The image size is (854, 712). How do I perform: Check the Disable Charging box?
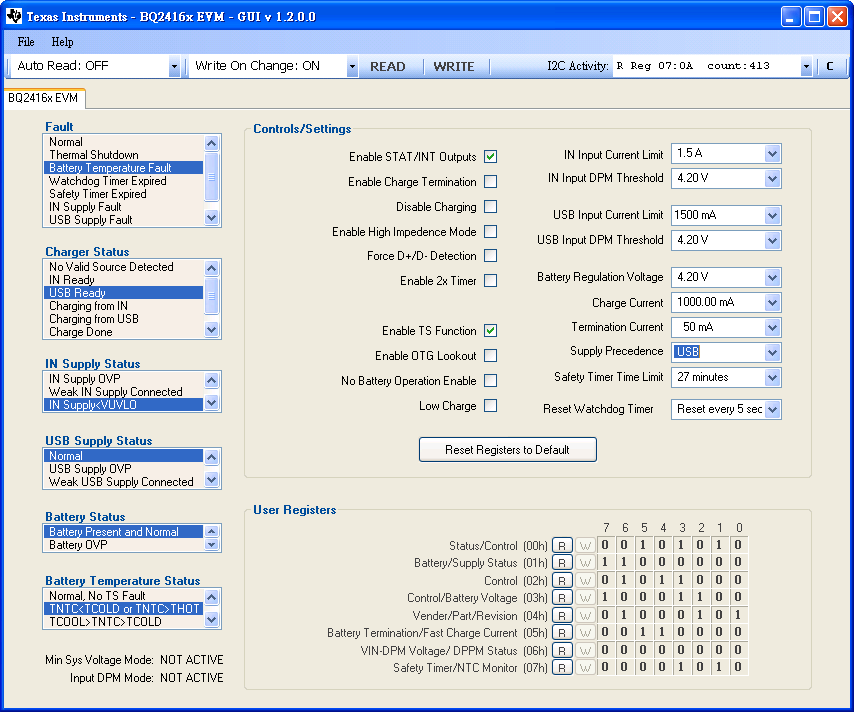pos(490,206)
